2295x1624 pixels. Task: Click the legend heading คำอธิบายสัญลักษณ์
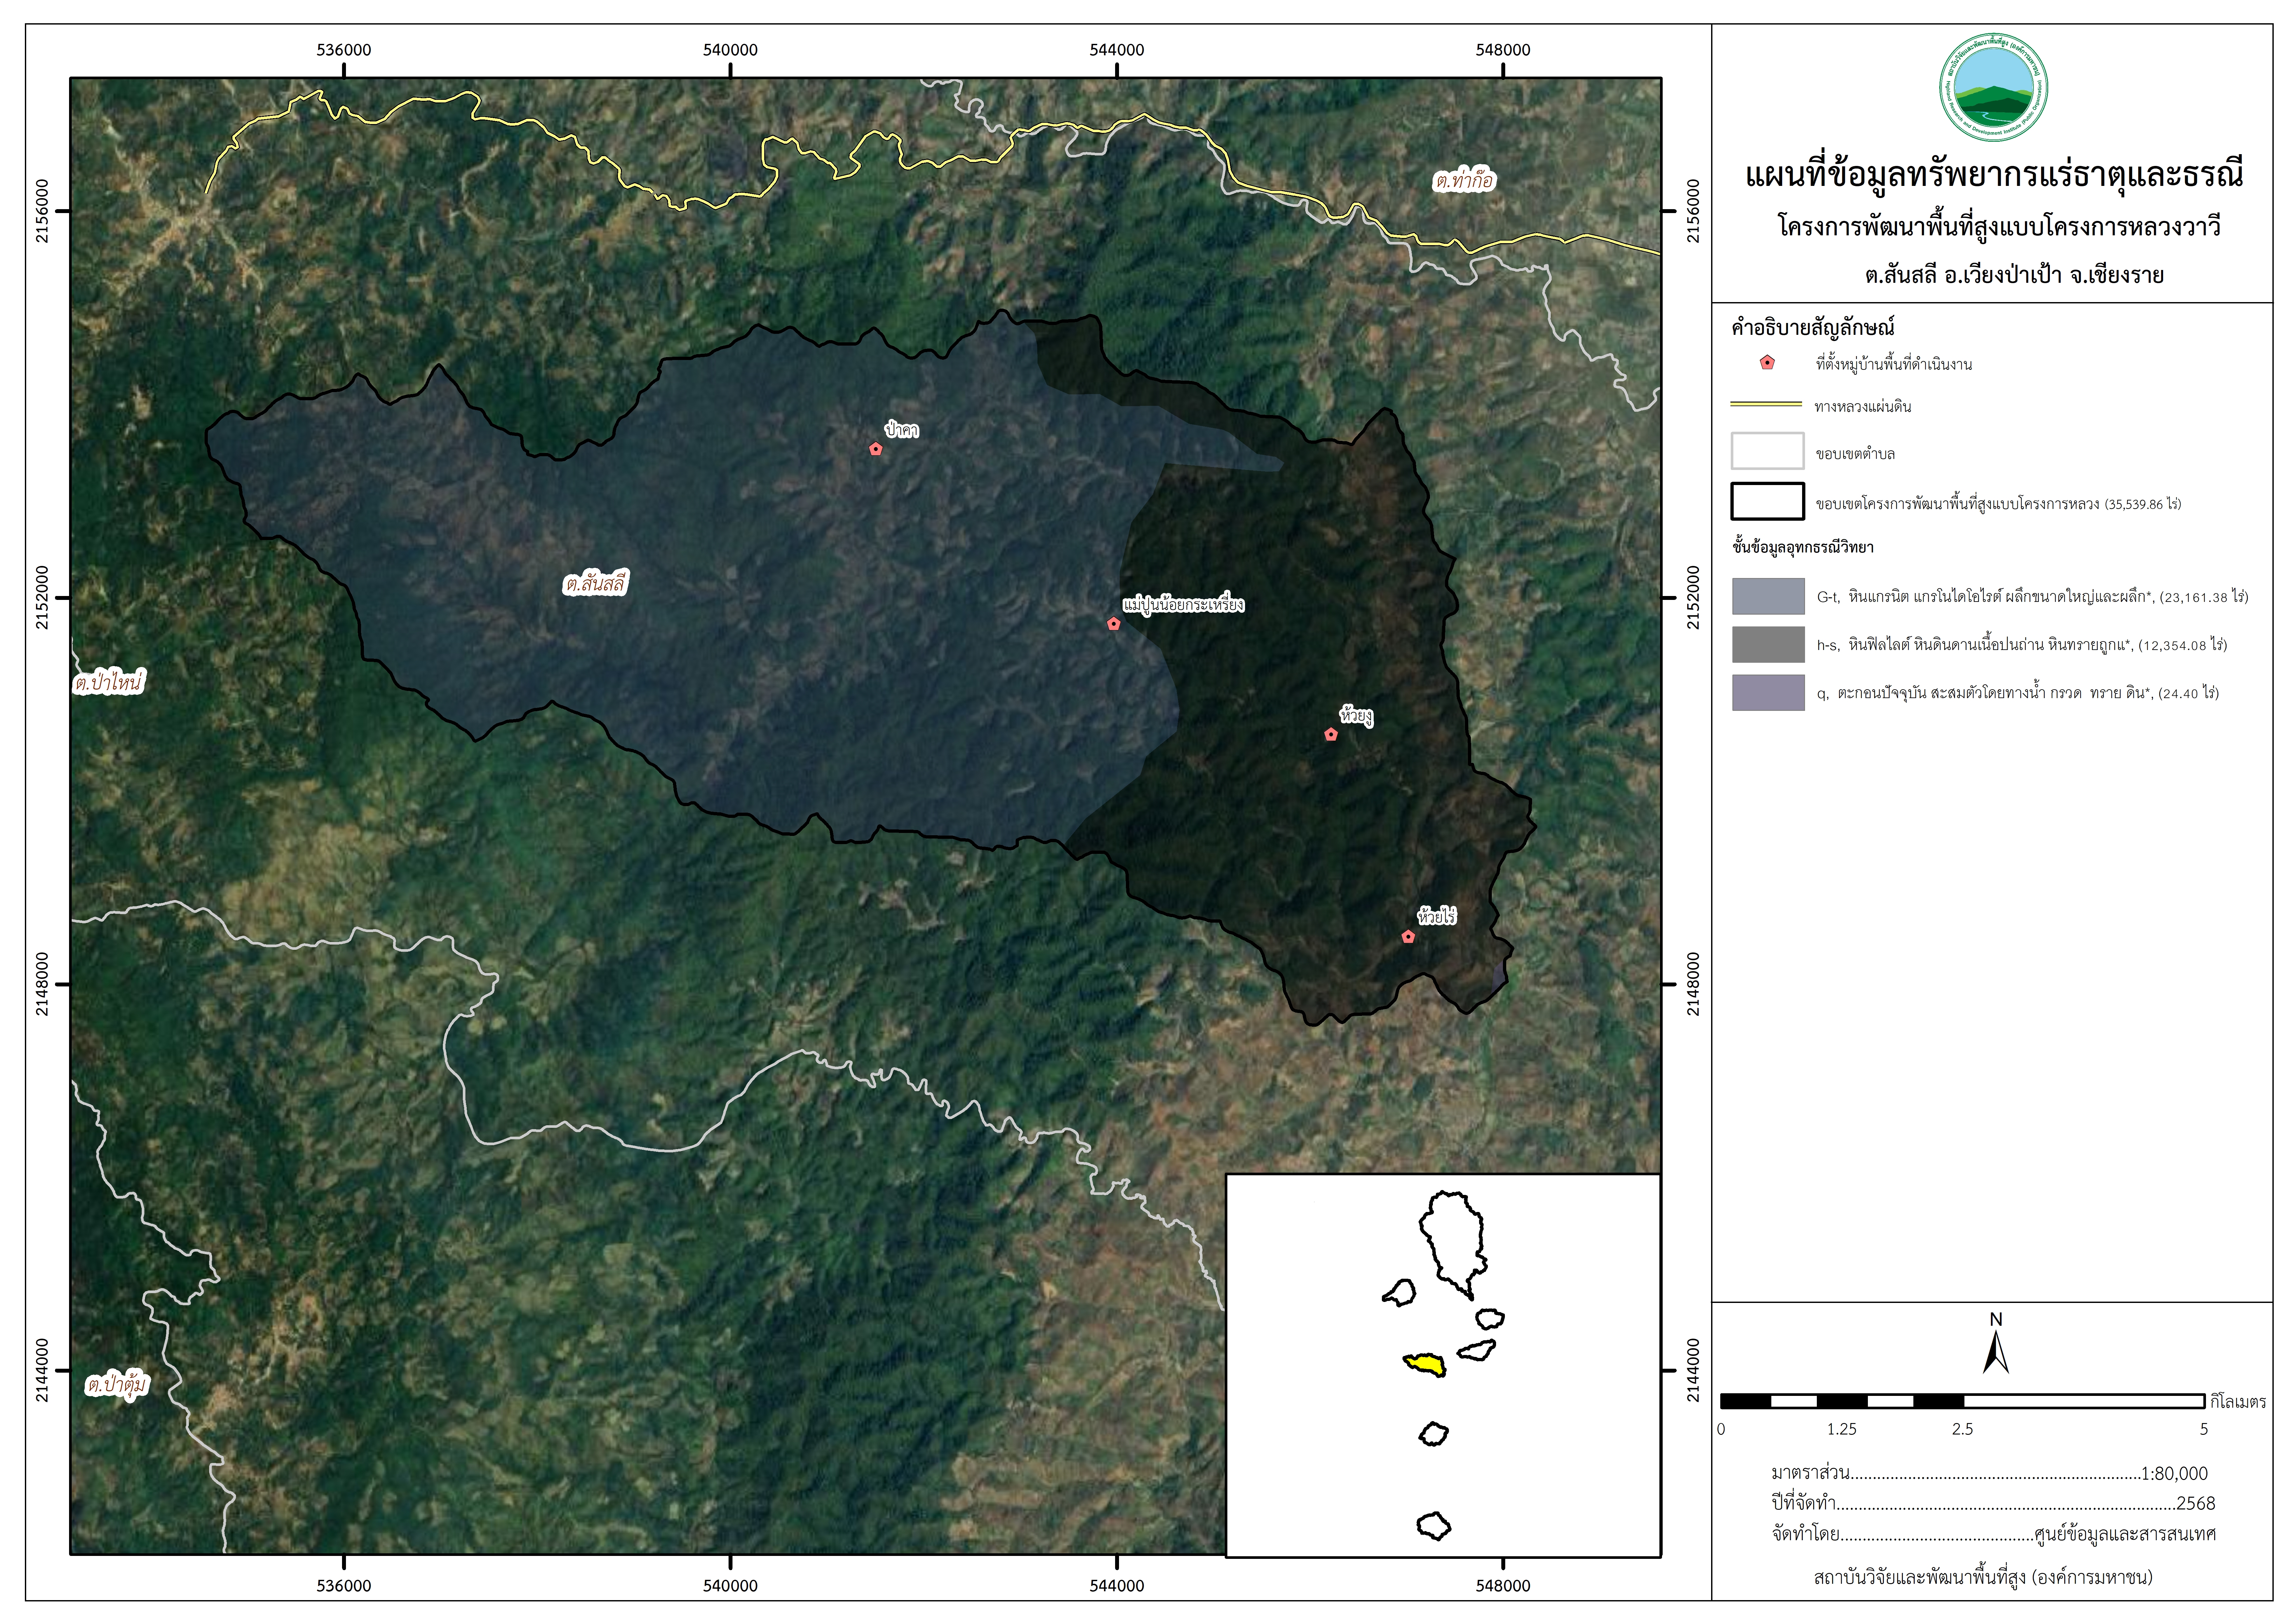[1813, 327]
